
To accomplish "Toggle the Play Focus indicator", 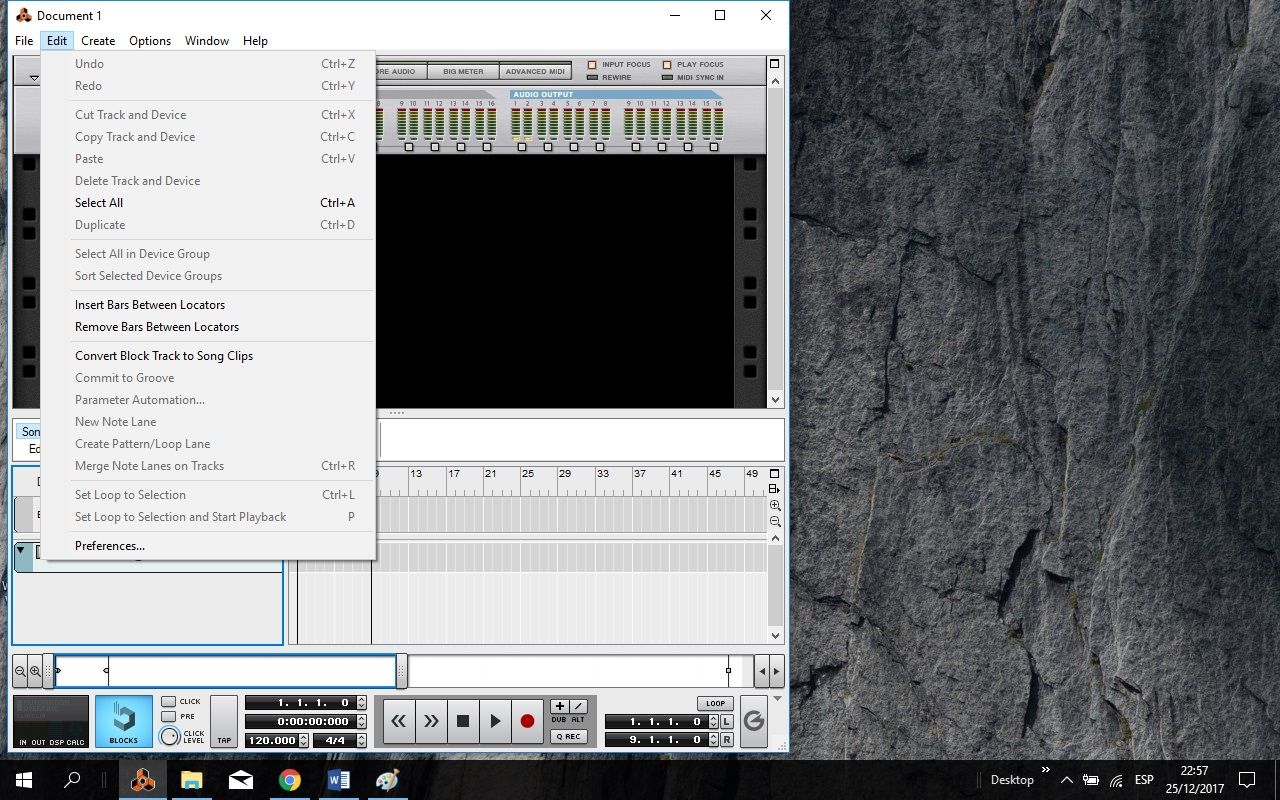I will [667, 65].
